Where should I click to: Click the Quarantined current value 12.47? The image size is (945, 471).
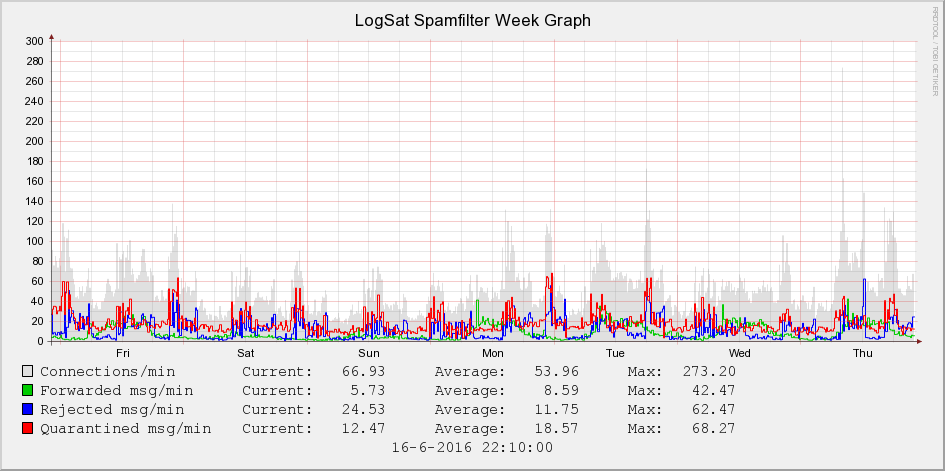363,429
